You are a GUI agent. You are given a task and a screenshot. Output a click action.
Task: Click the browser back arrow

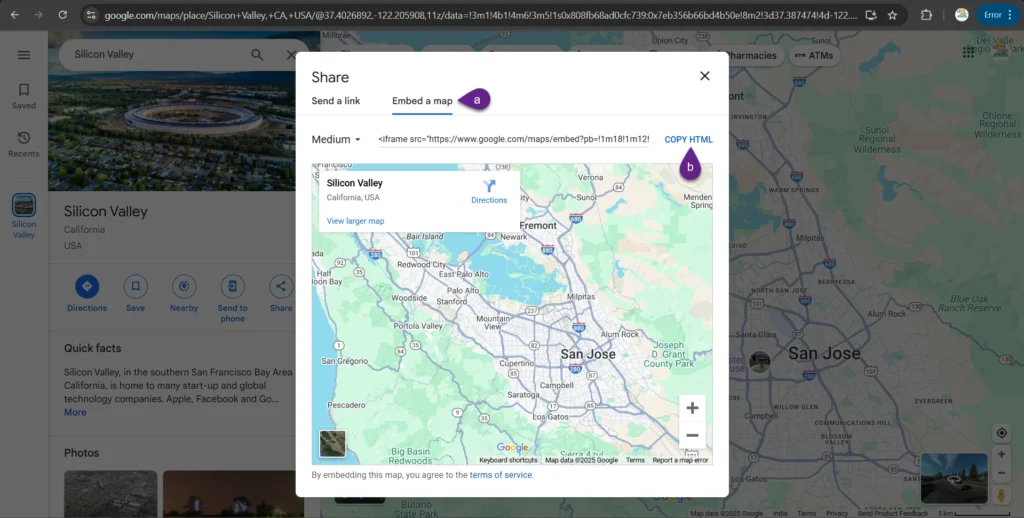click(x=14, y=14)
